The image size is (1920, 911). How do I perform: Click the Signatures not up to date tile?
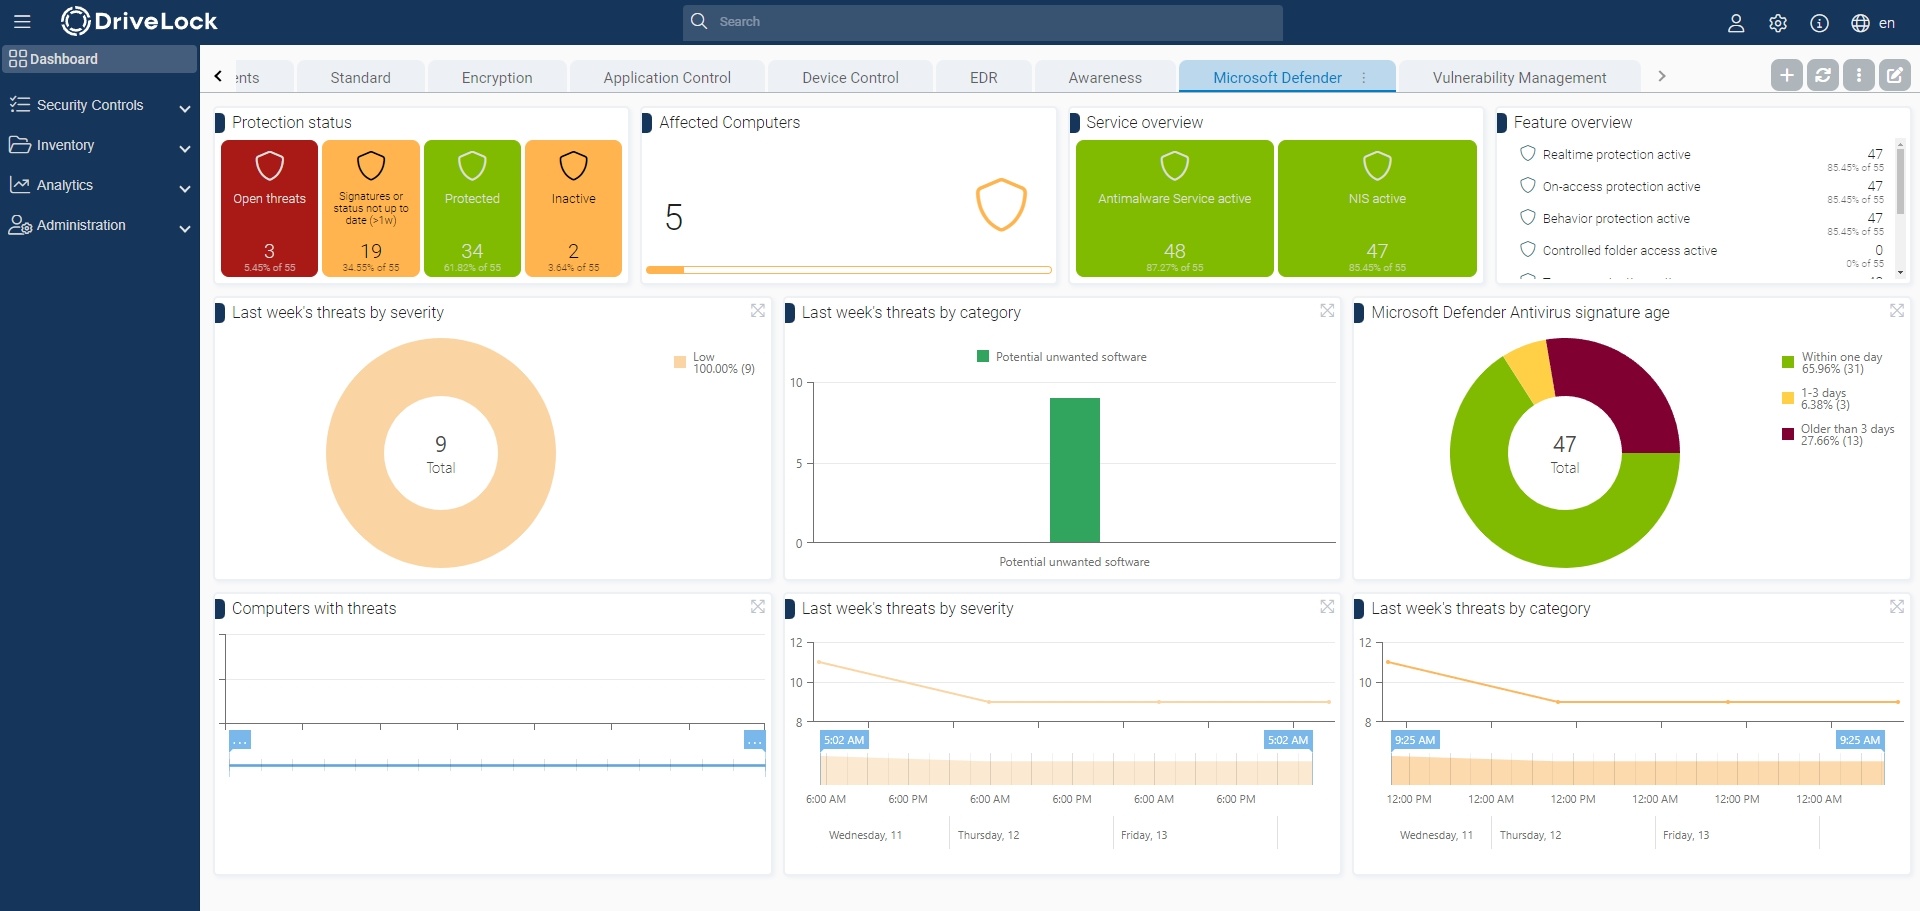pos(371,208)
